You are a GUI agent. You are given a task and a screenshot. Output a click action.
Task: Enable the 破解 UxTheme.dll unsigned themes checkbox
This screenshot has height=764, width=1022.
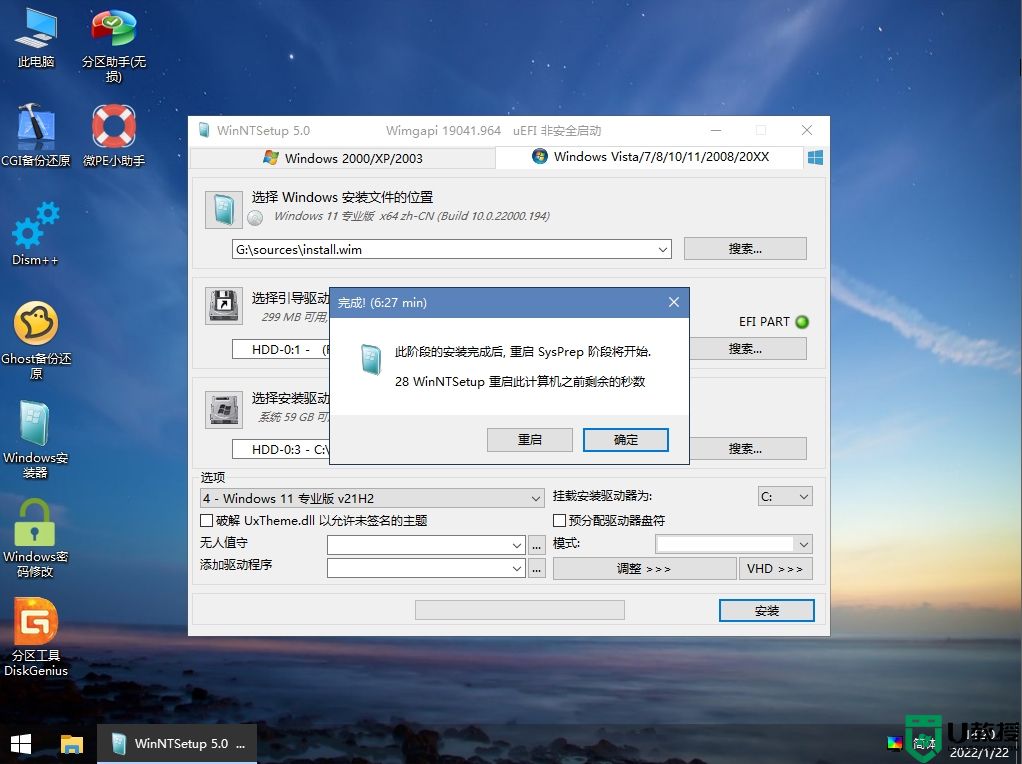pos(205,520)
